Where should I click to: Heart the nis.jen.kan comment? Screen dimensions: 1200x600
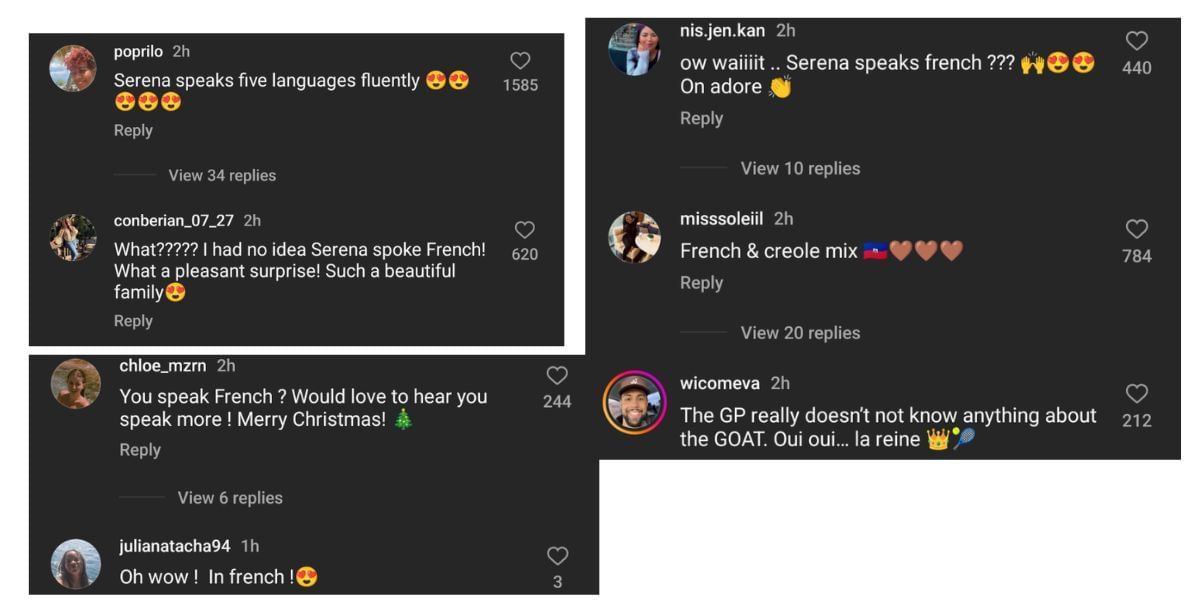[1137, 41]
